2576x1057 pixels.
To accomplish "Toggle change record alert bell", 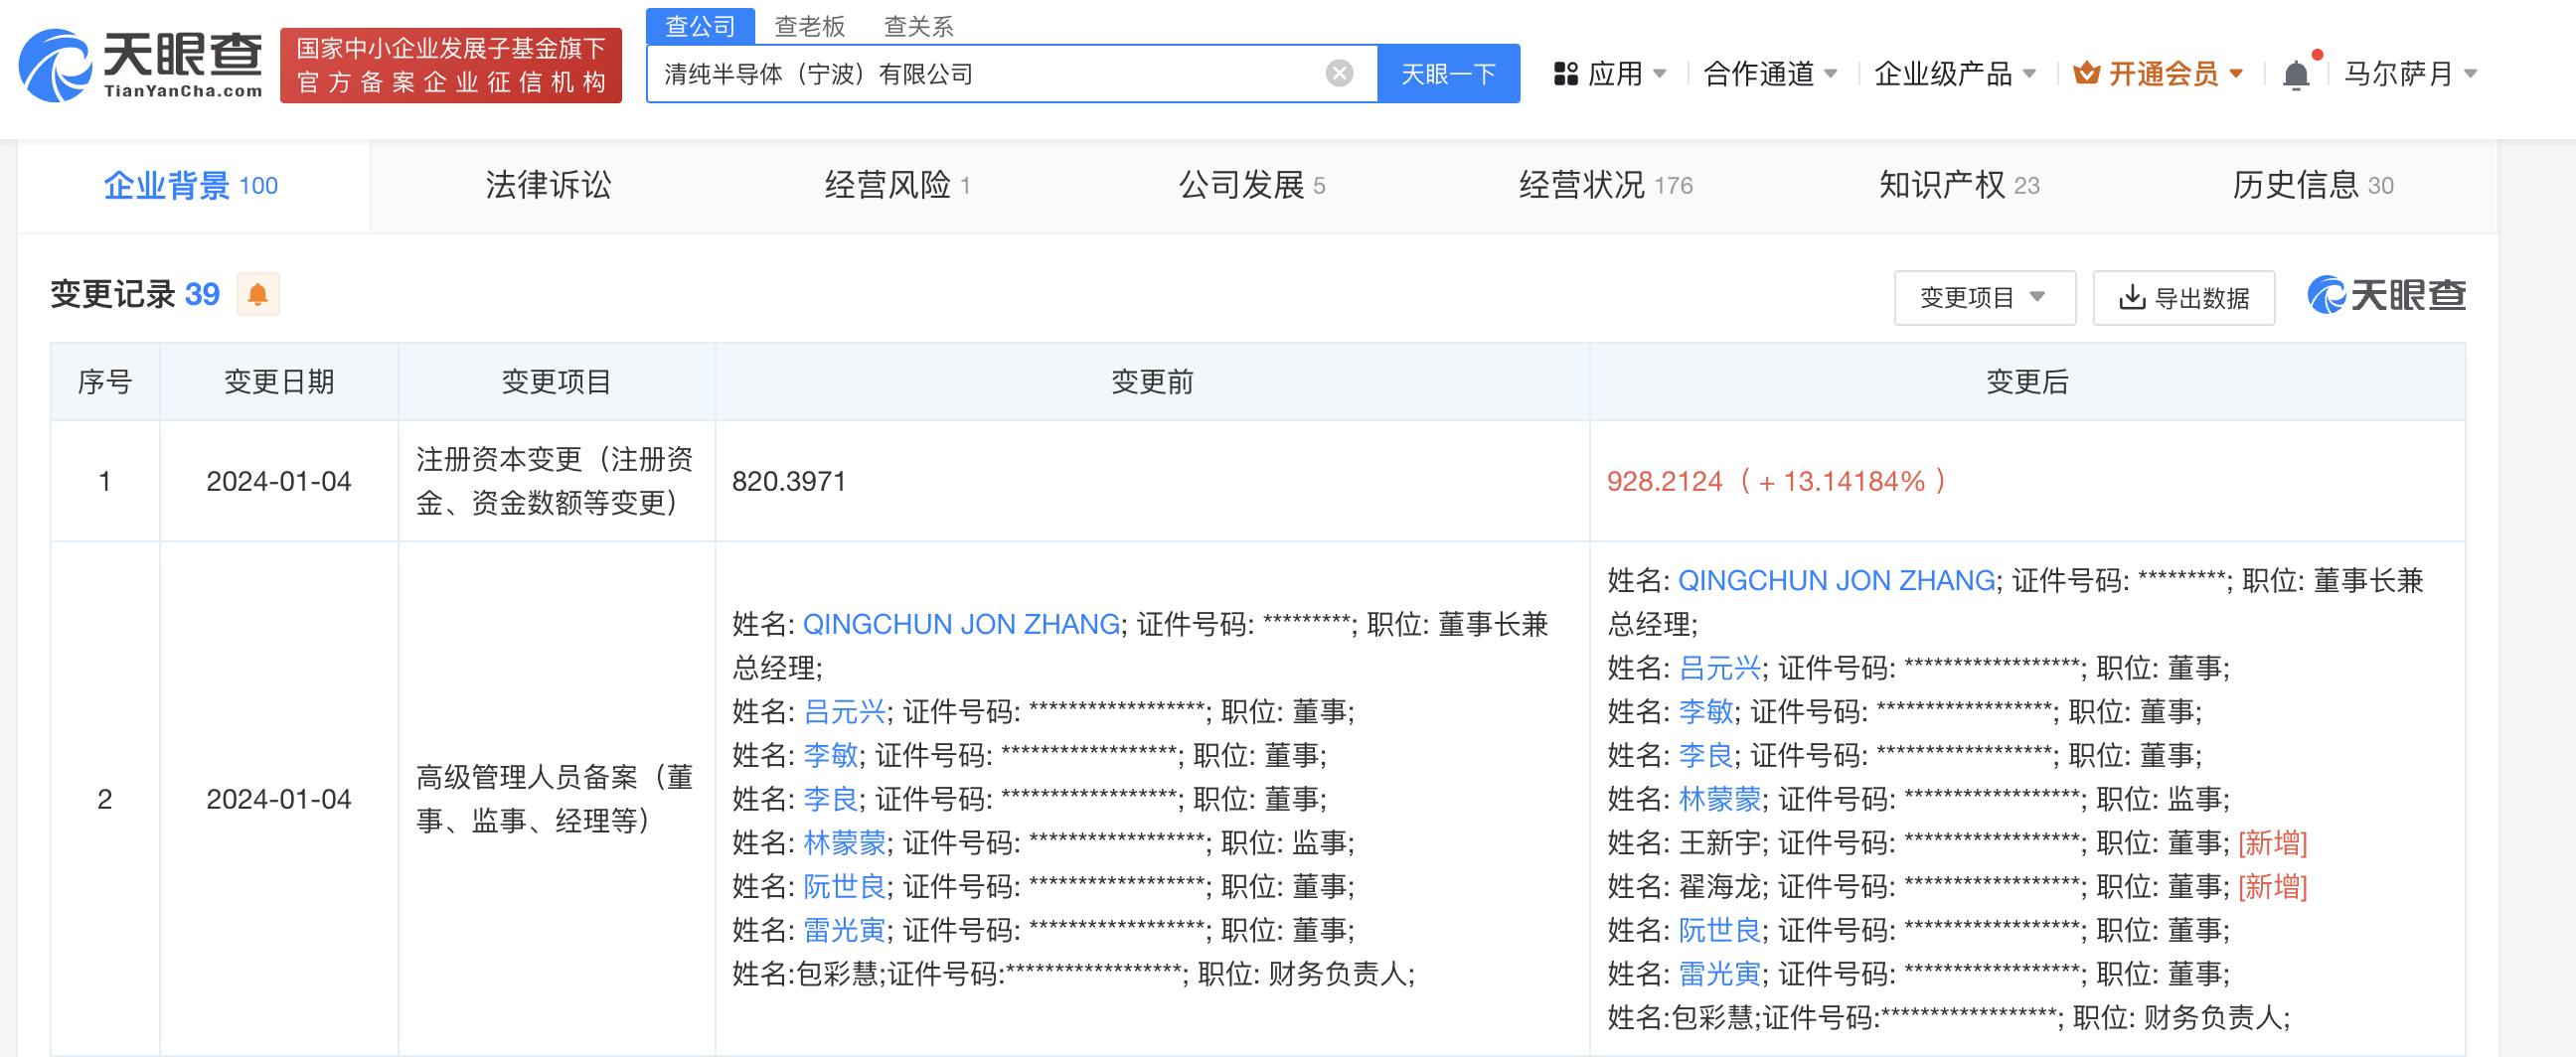I will [x=258, y=295].
